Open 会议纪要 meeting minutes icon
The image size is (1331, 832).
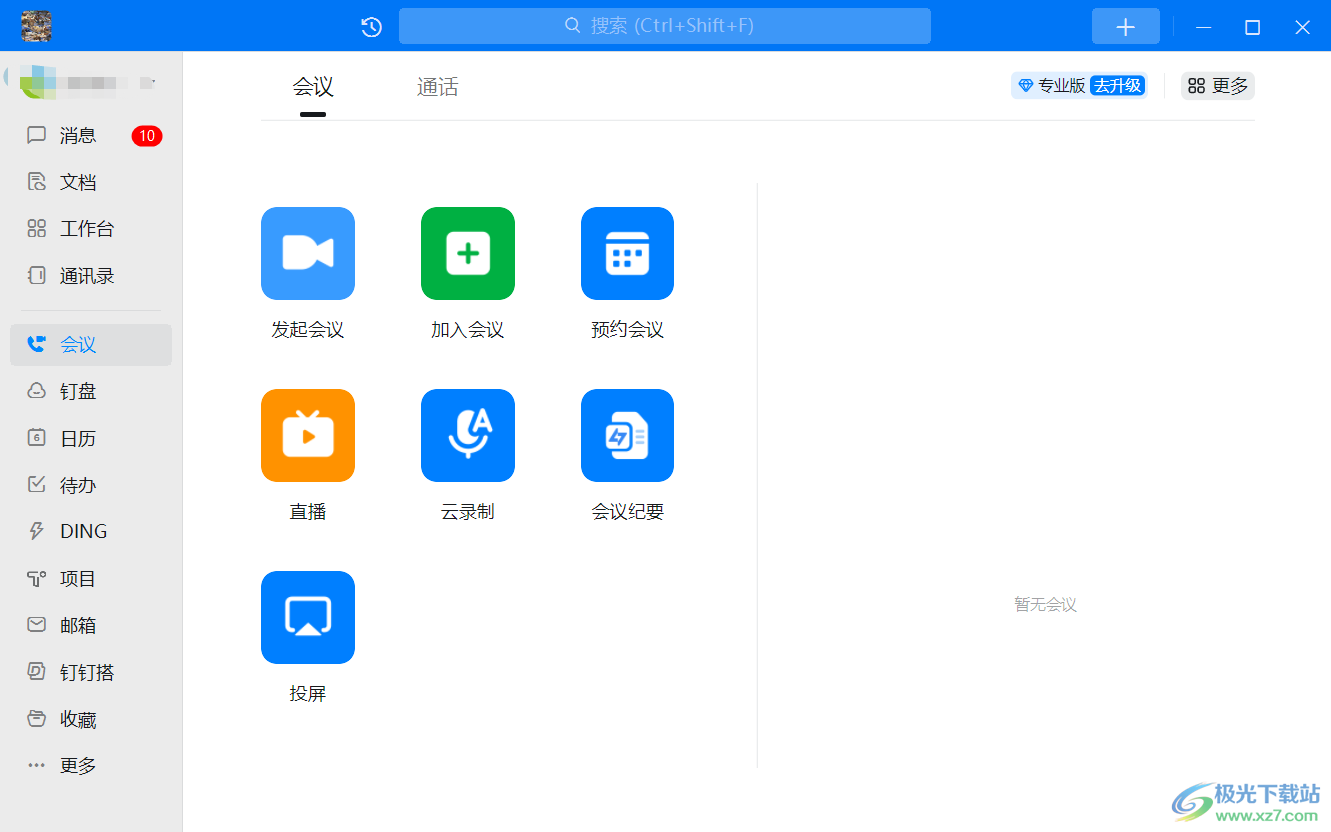tap(627, 435)
